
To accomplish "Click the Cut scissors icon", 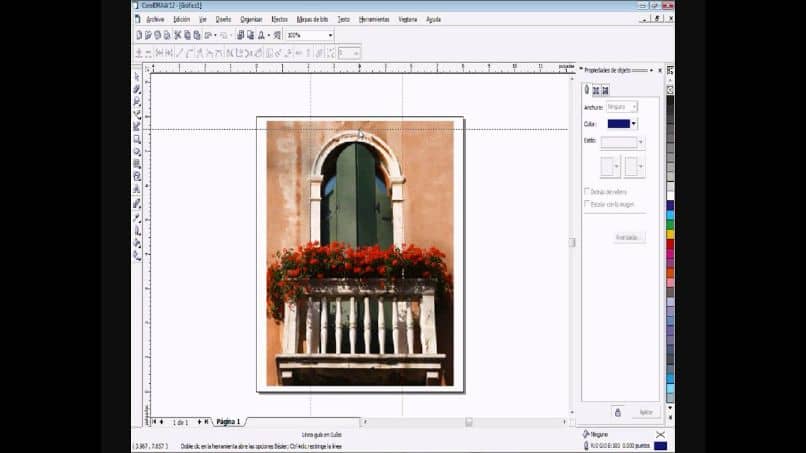I will (178, 35).
